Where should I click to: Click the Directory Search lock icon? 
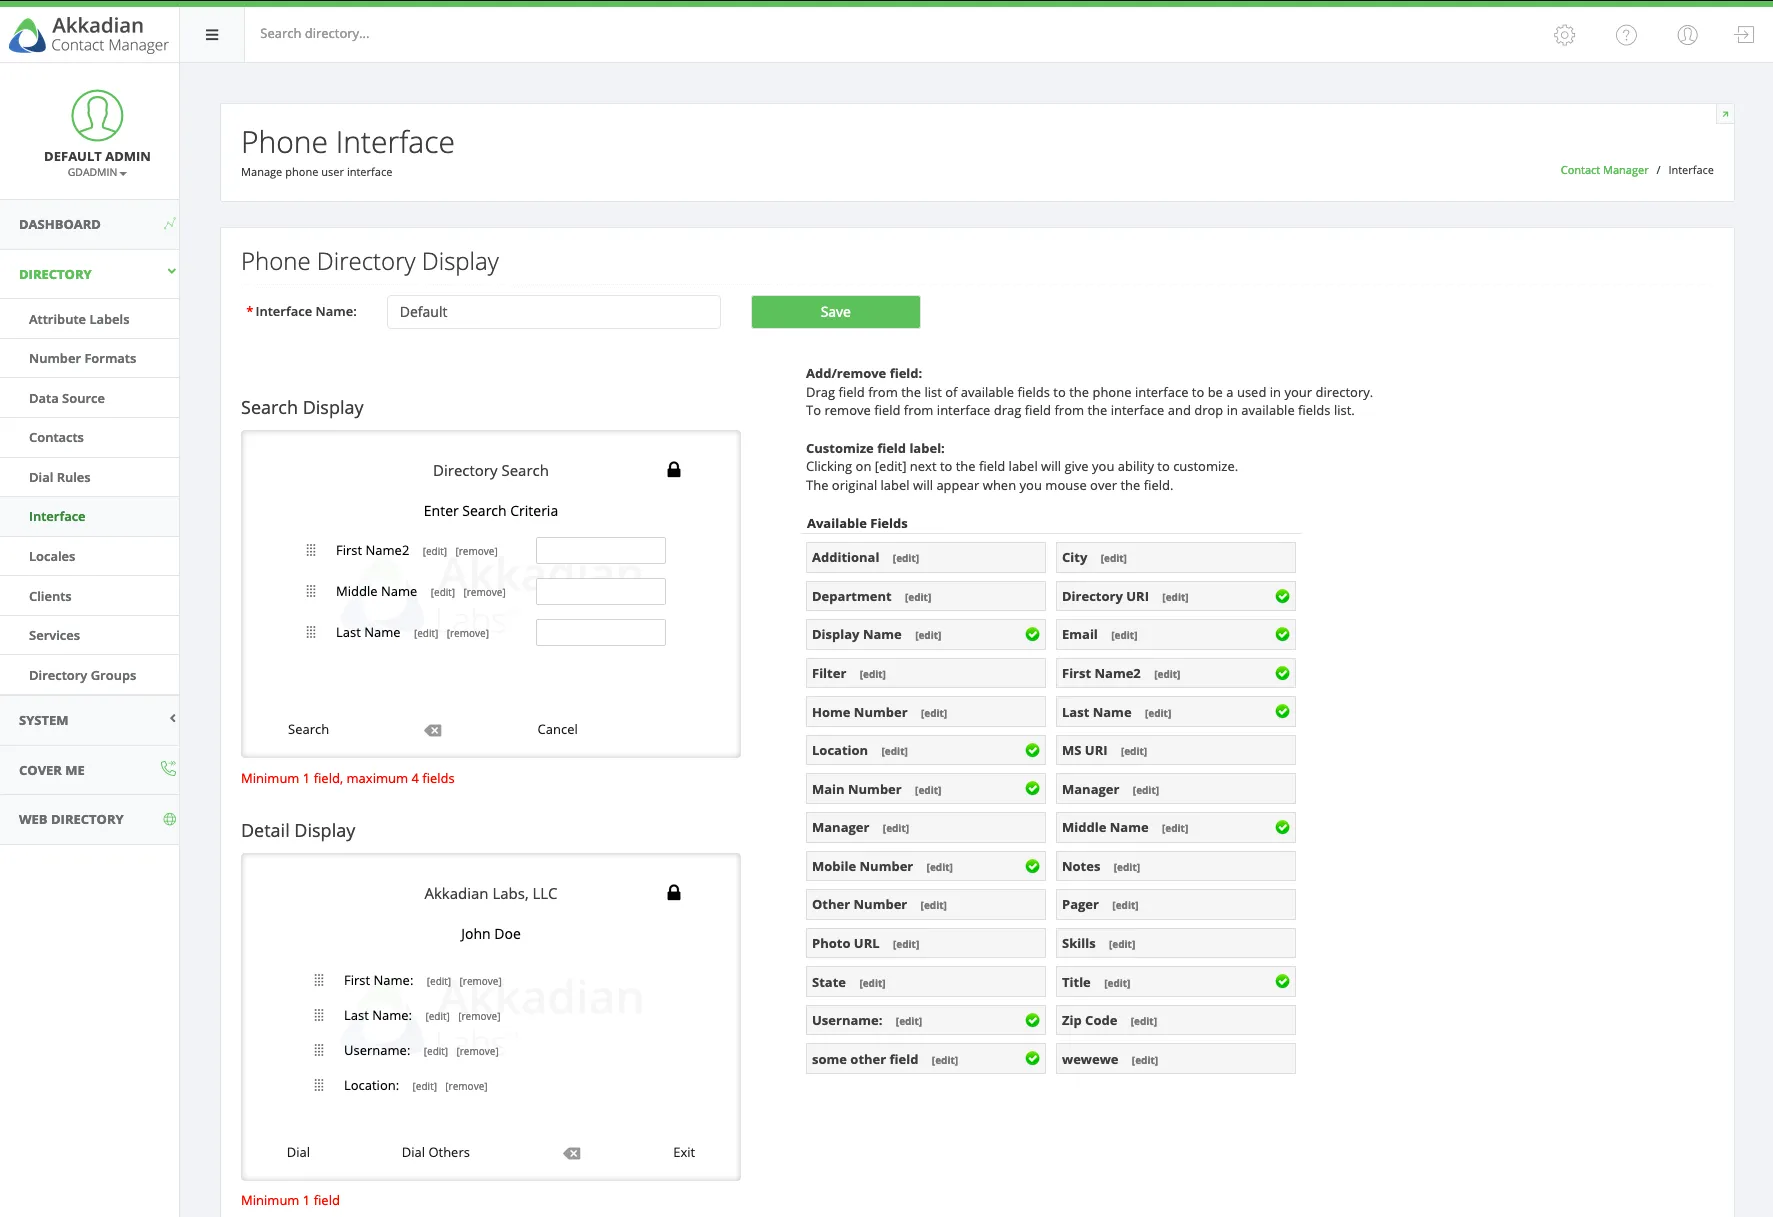[674, 470]
